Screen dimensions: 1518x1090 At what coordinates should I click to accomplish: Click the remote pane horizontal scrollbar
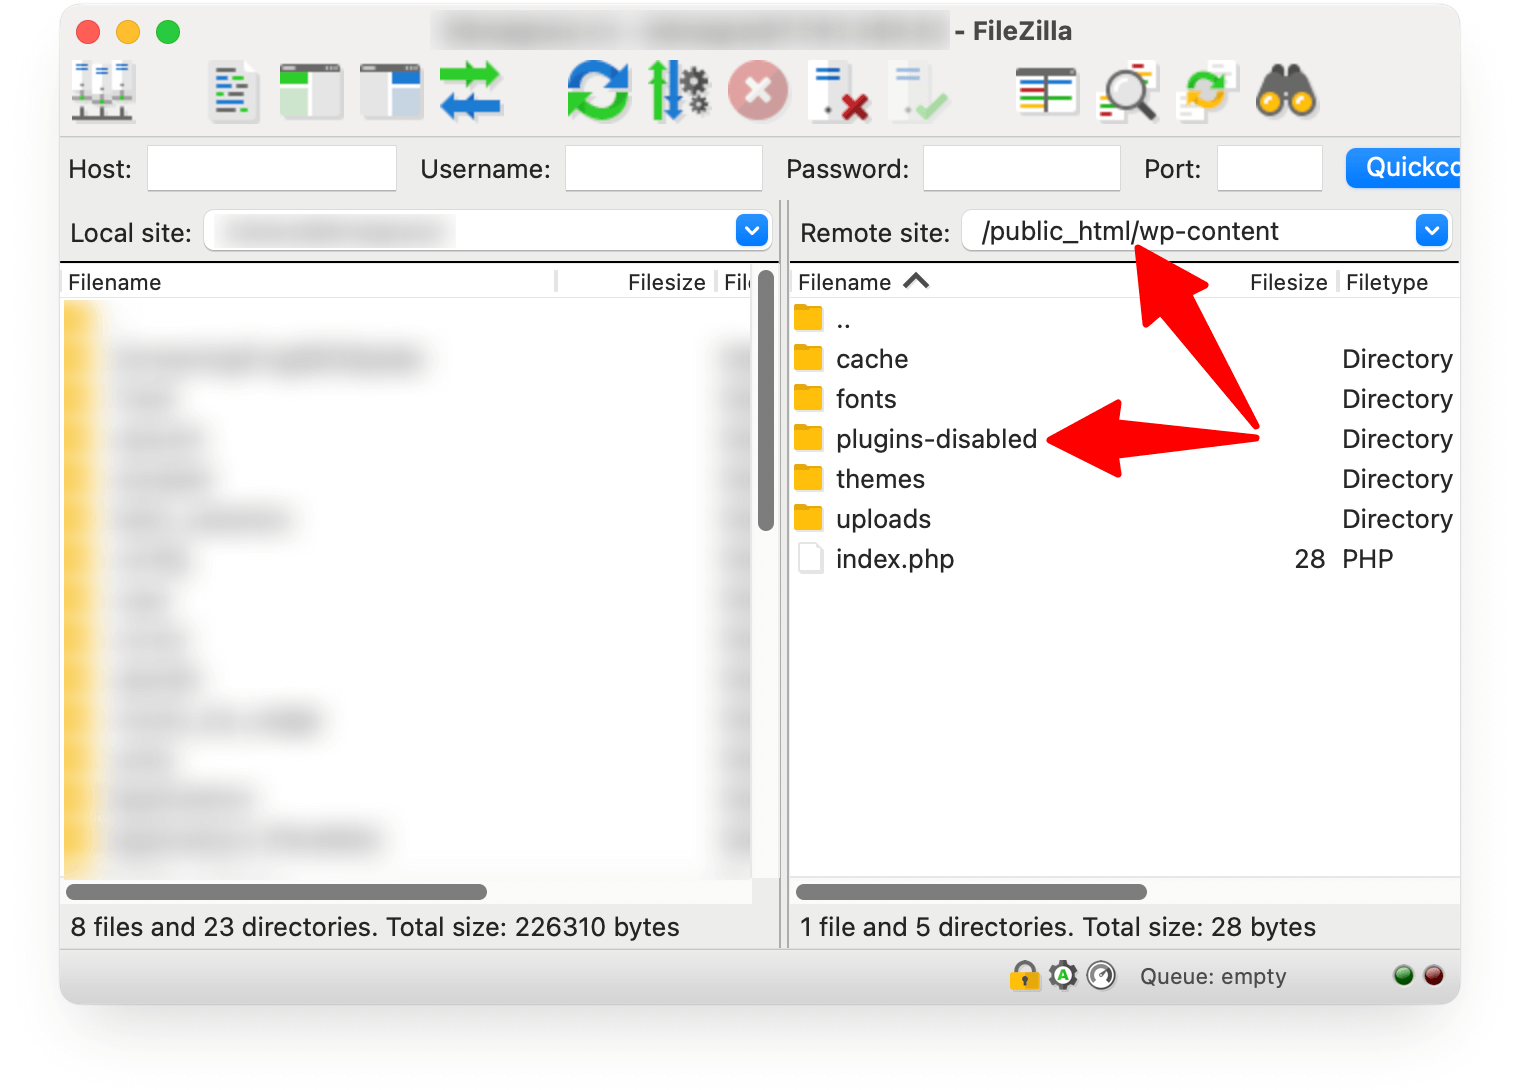pos(971,891)
